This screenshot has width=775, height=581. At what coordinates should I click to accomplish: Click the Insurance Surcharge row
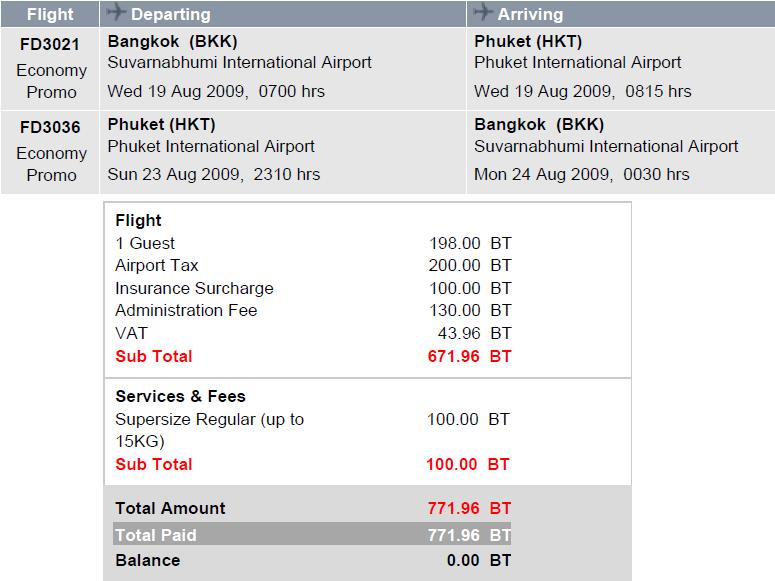coord(313,288)
